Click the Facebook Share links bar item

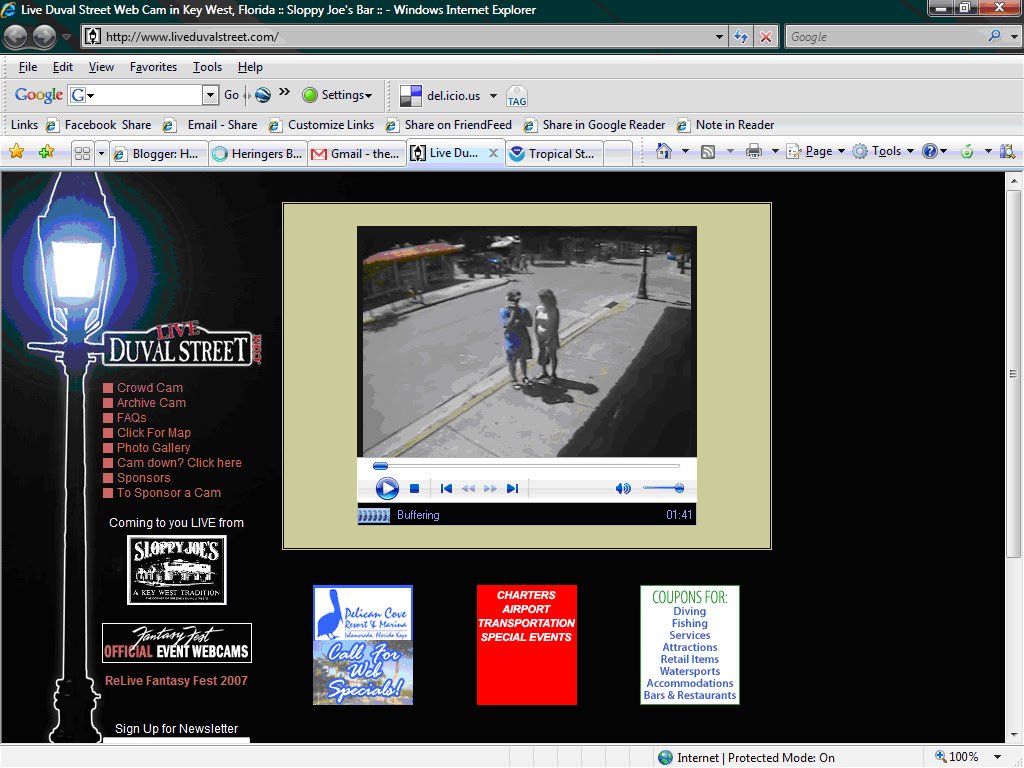99,125
